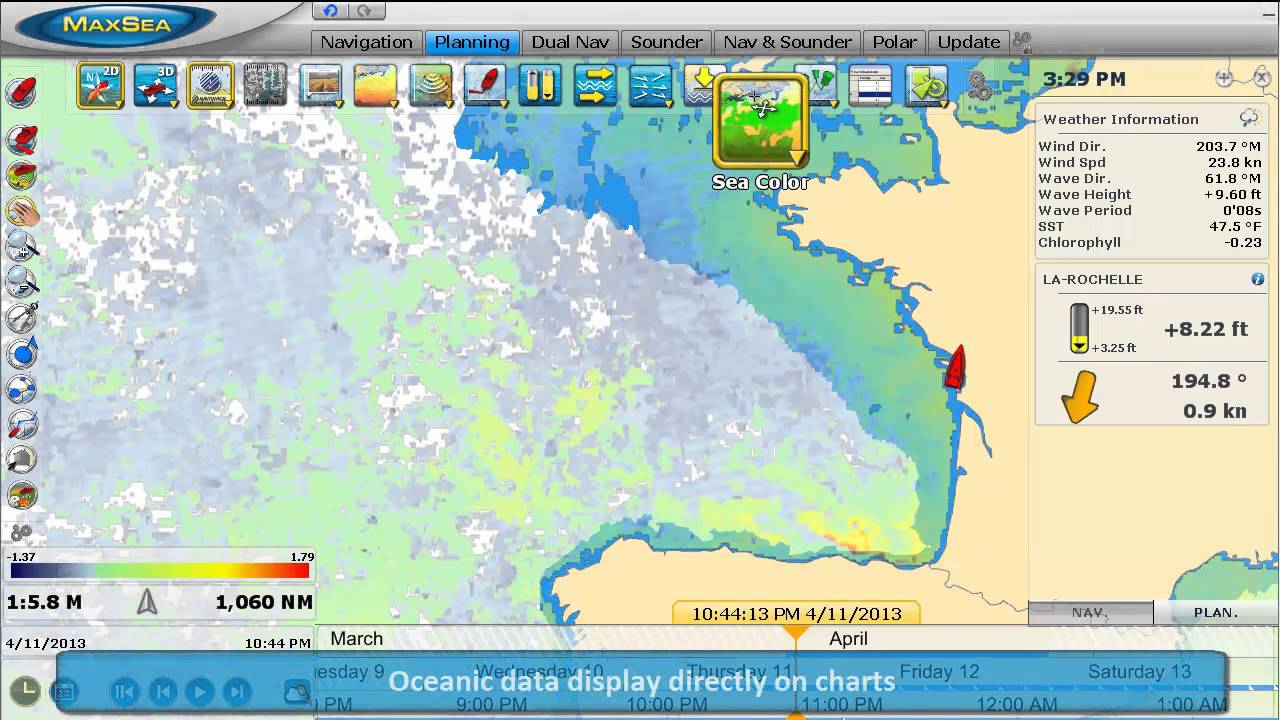Switch to the NAV. panel tab
The image size is (1280, 720).
pyautogui.click(x=1090, y=612)
